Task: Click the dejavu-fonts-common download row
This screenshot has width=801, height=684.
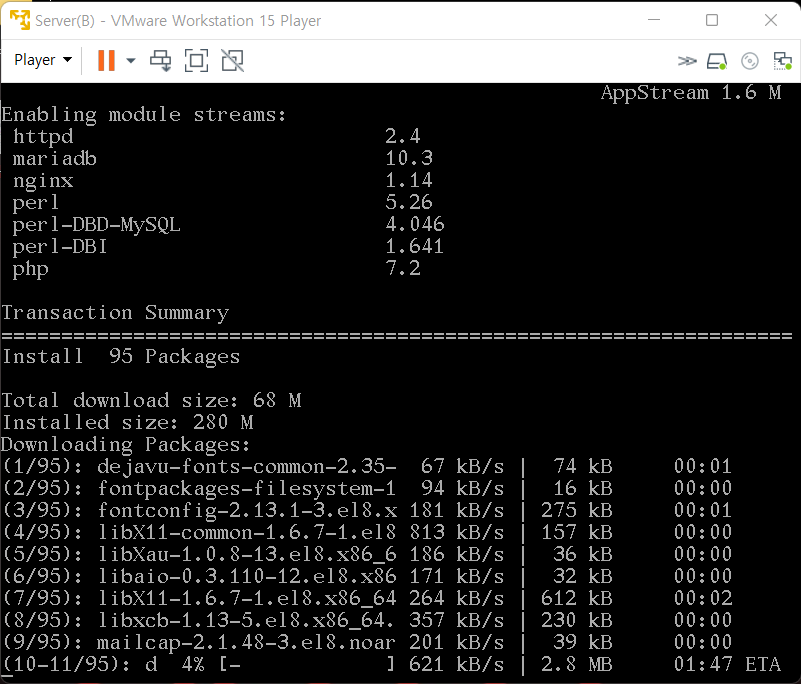Action: click(x=367, y=466)
